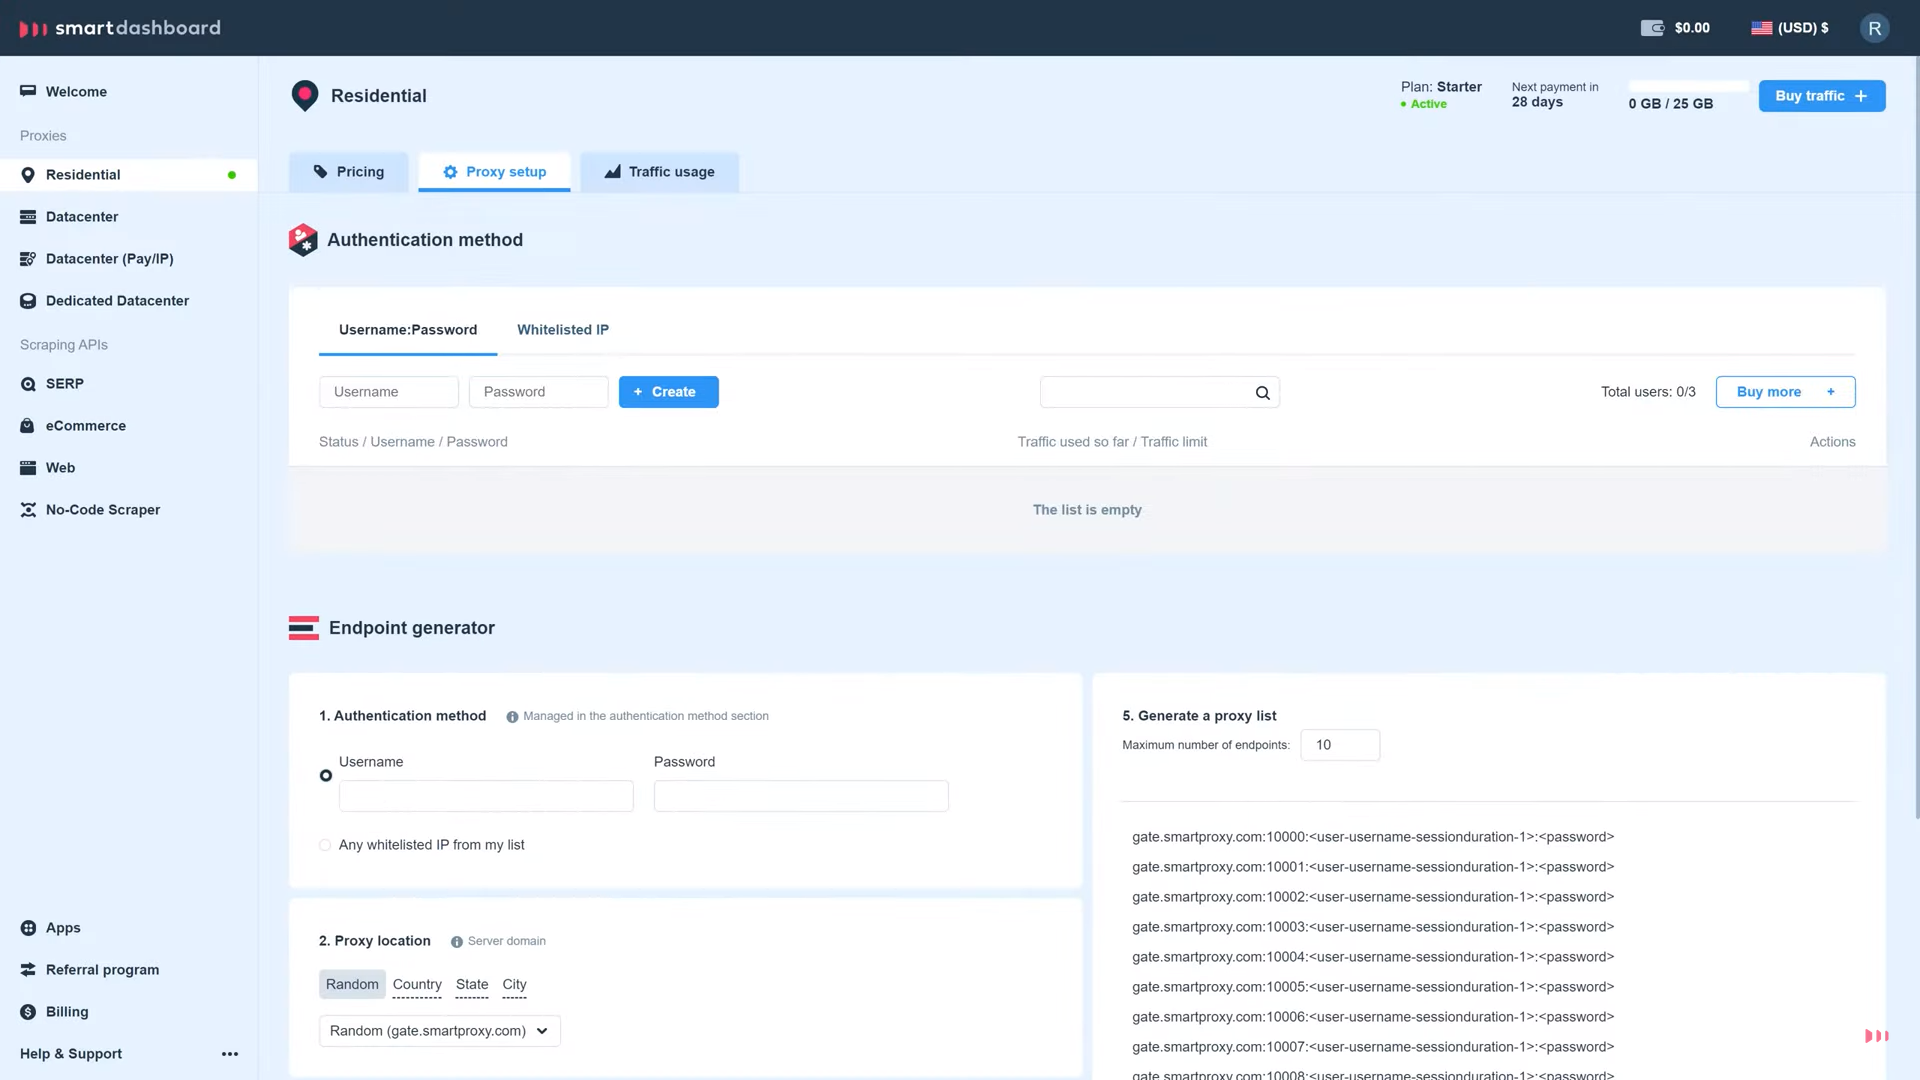Switch to the Traffic usage tab
Viewport: 1920px width, 1080px height.
pos(659,171)
